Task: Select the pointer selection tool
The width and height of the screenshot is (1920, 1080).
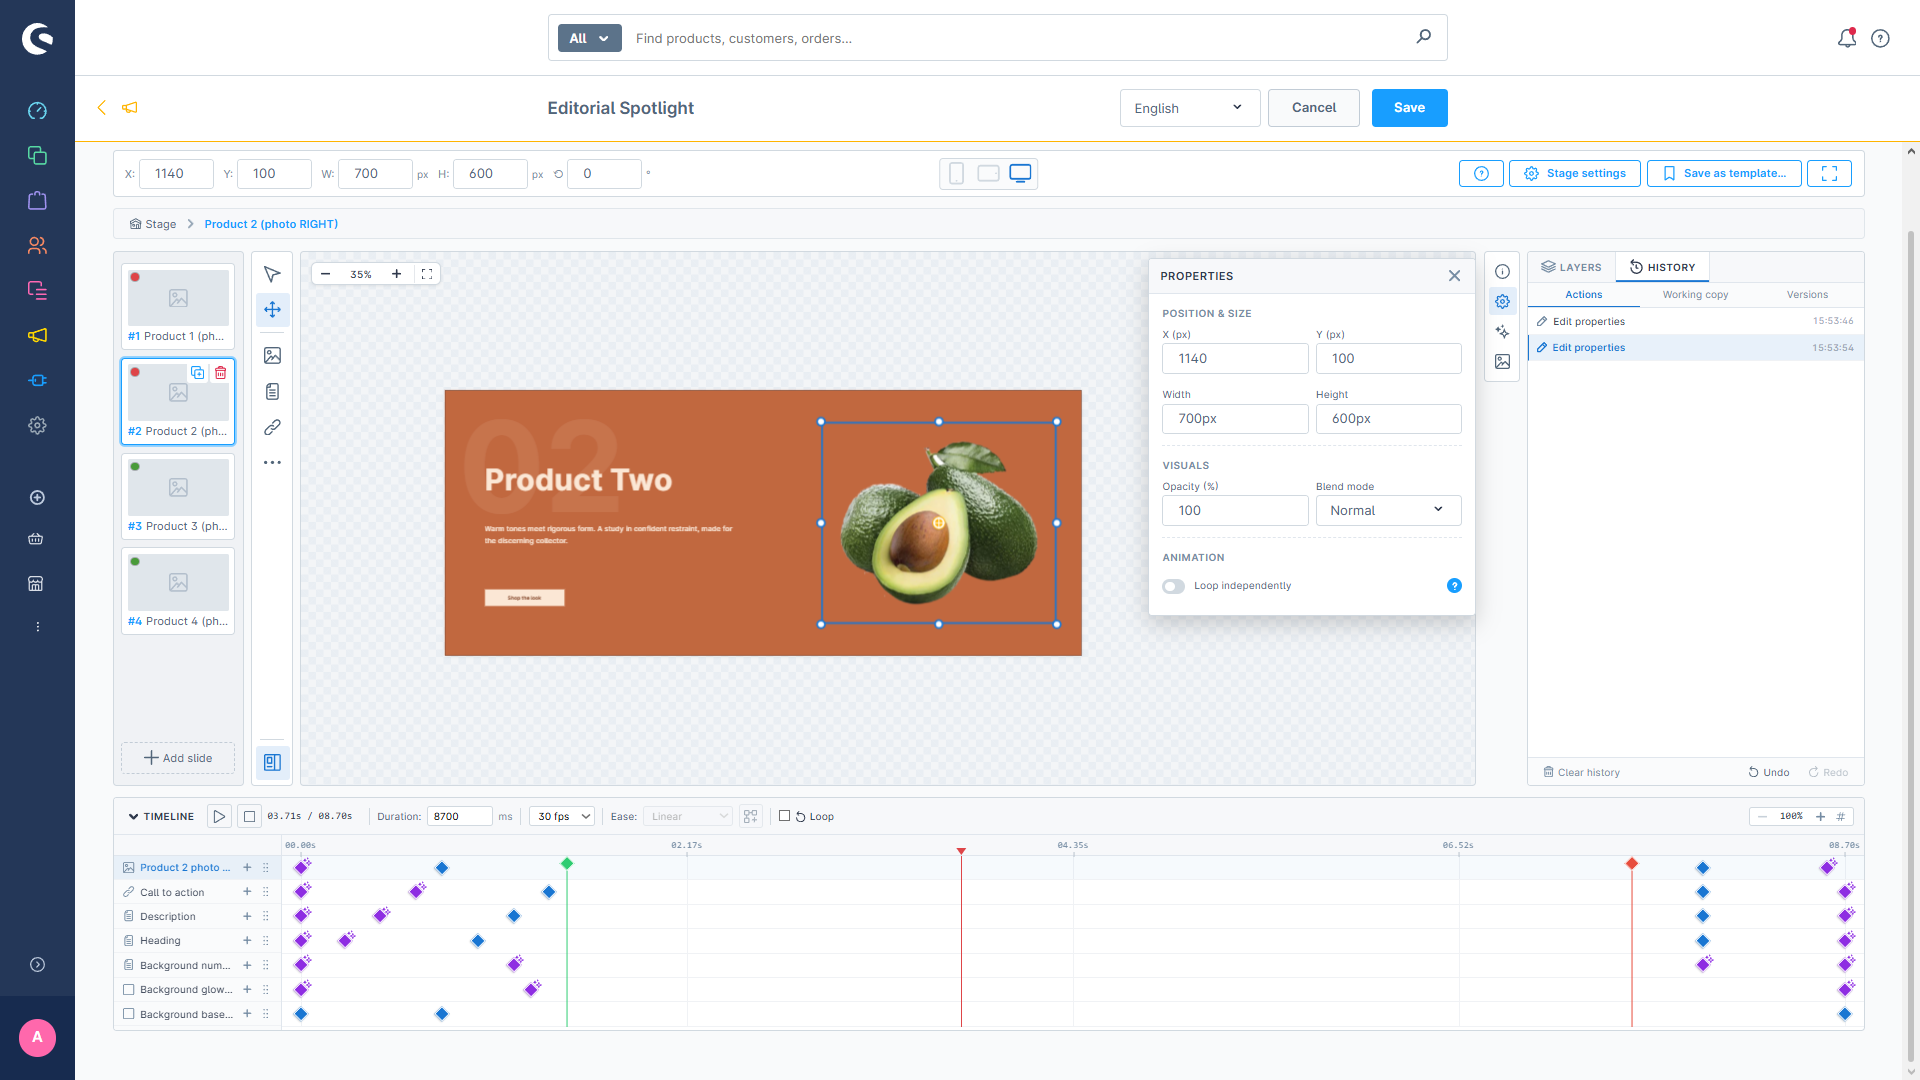Action: (x=272, y=274)
